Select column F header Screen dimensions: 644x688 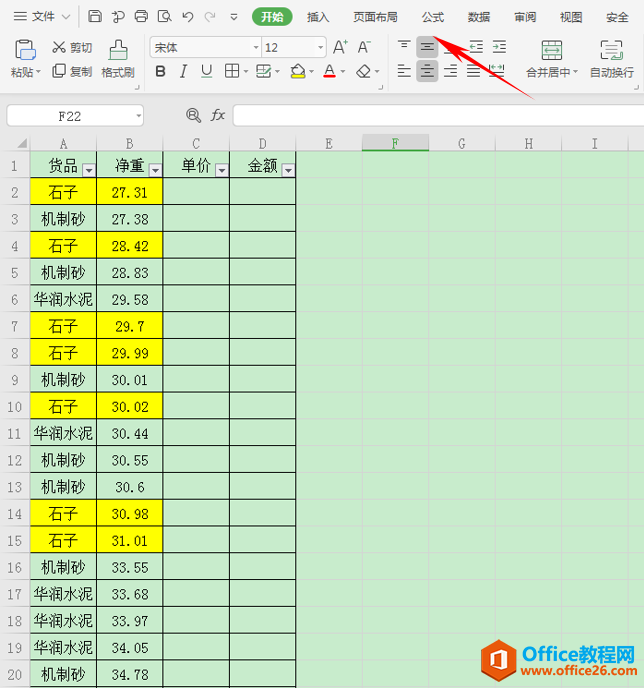click(x=395, y=143)
